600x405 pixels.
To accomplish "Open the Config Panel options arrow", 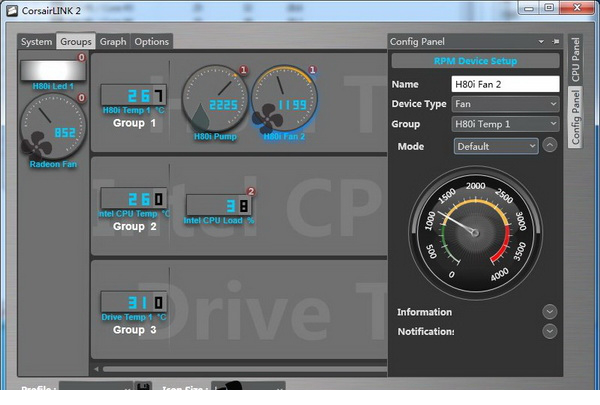I will [541, 41].
